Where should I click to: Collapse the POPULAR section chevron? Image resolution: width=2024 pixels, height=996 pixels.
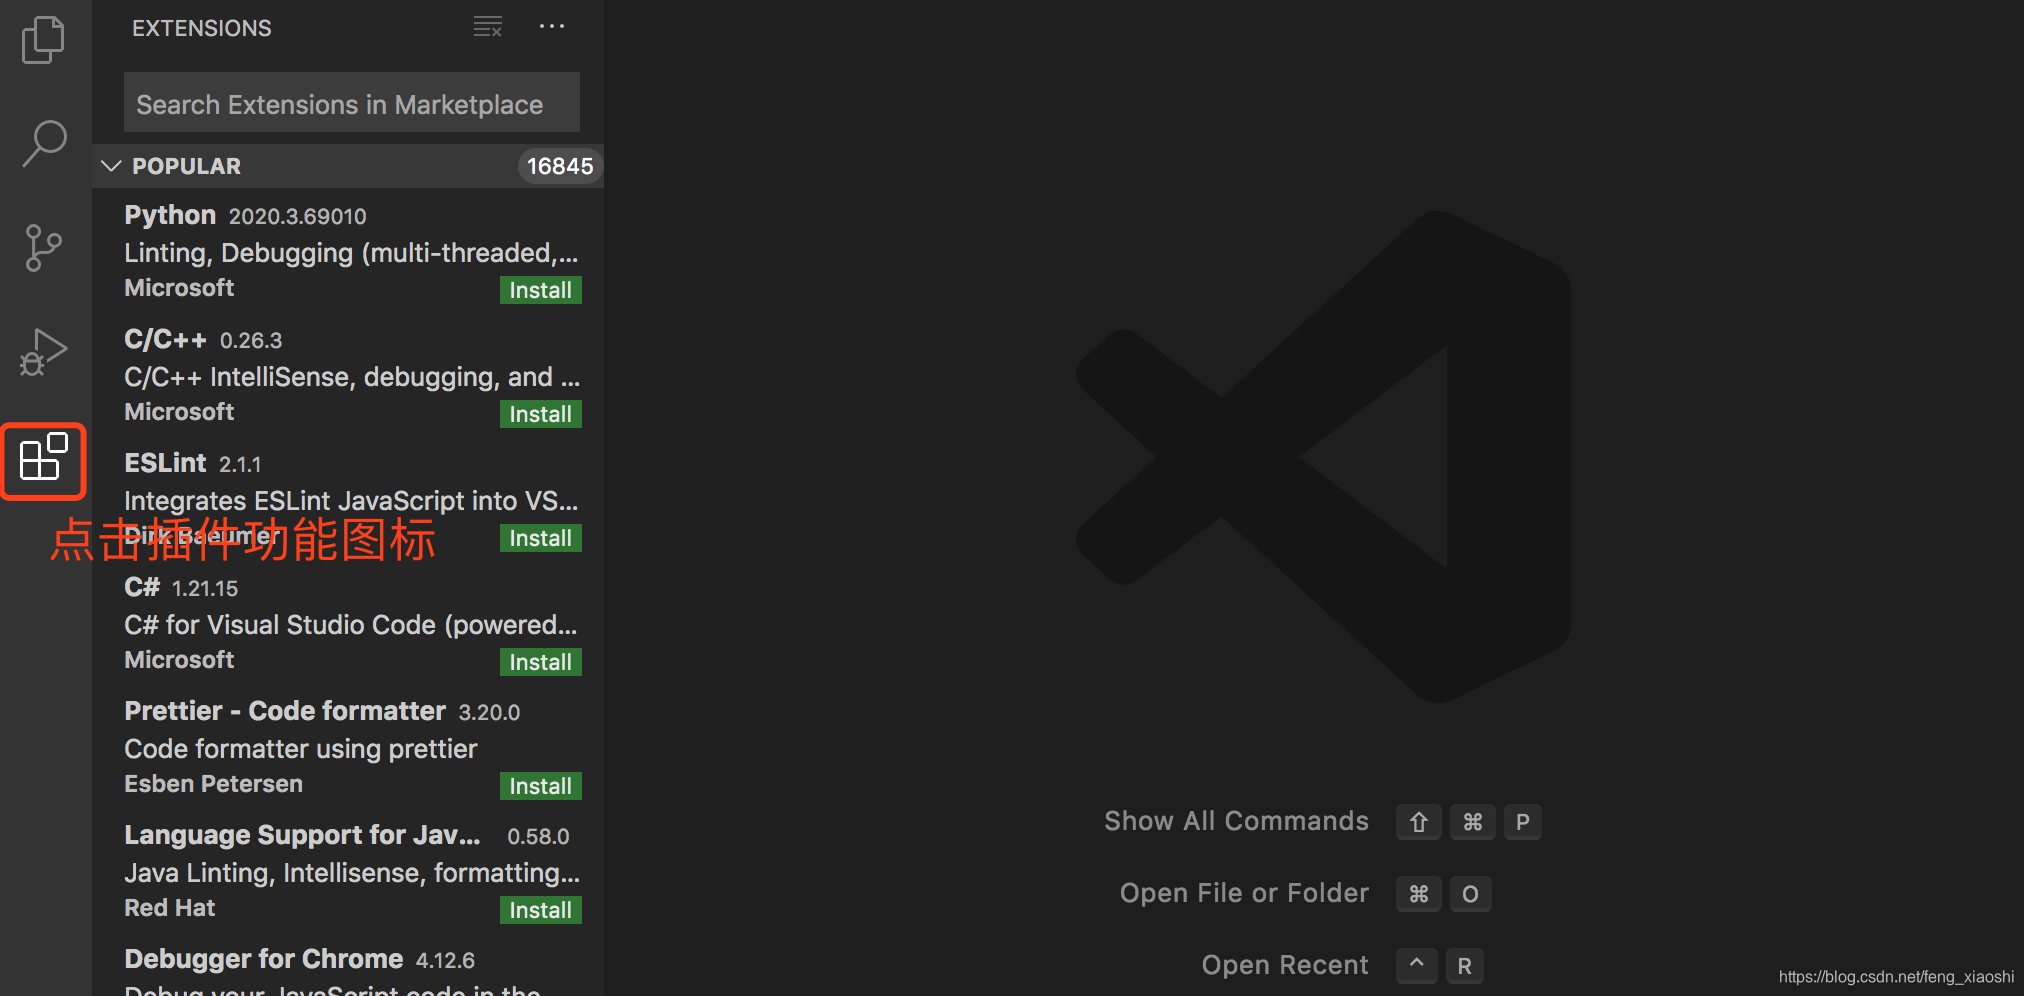tap(111, 166)
